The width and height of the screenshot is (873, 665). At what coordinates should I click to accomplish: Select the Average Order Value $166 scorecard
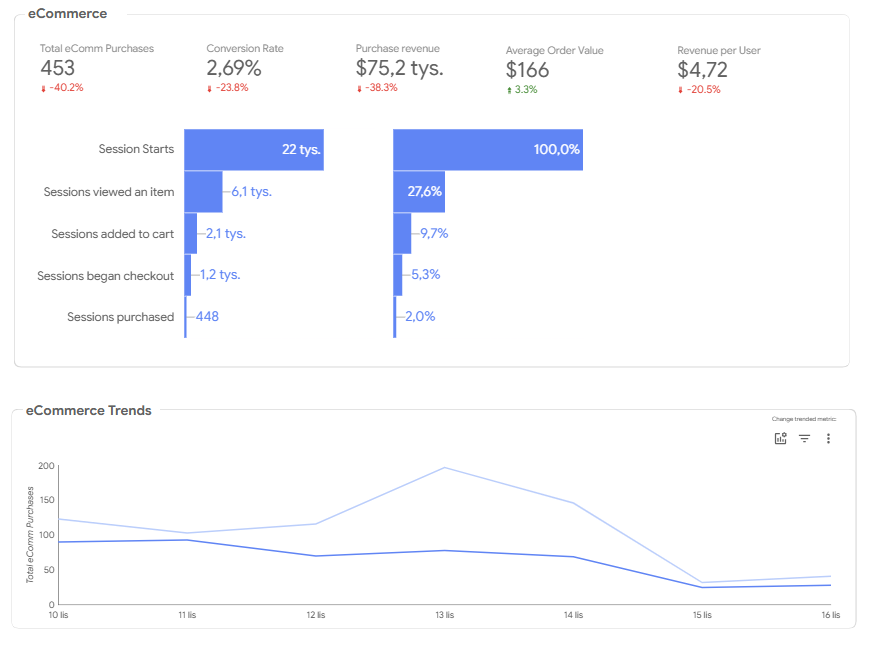[x=555, y=70]
